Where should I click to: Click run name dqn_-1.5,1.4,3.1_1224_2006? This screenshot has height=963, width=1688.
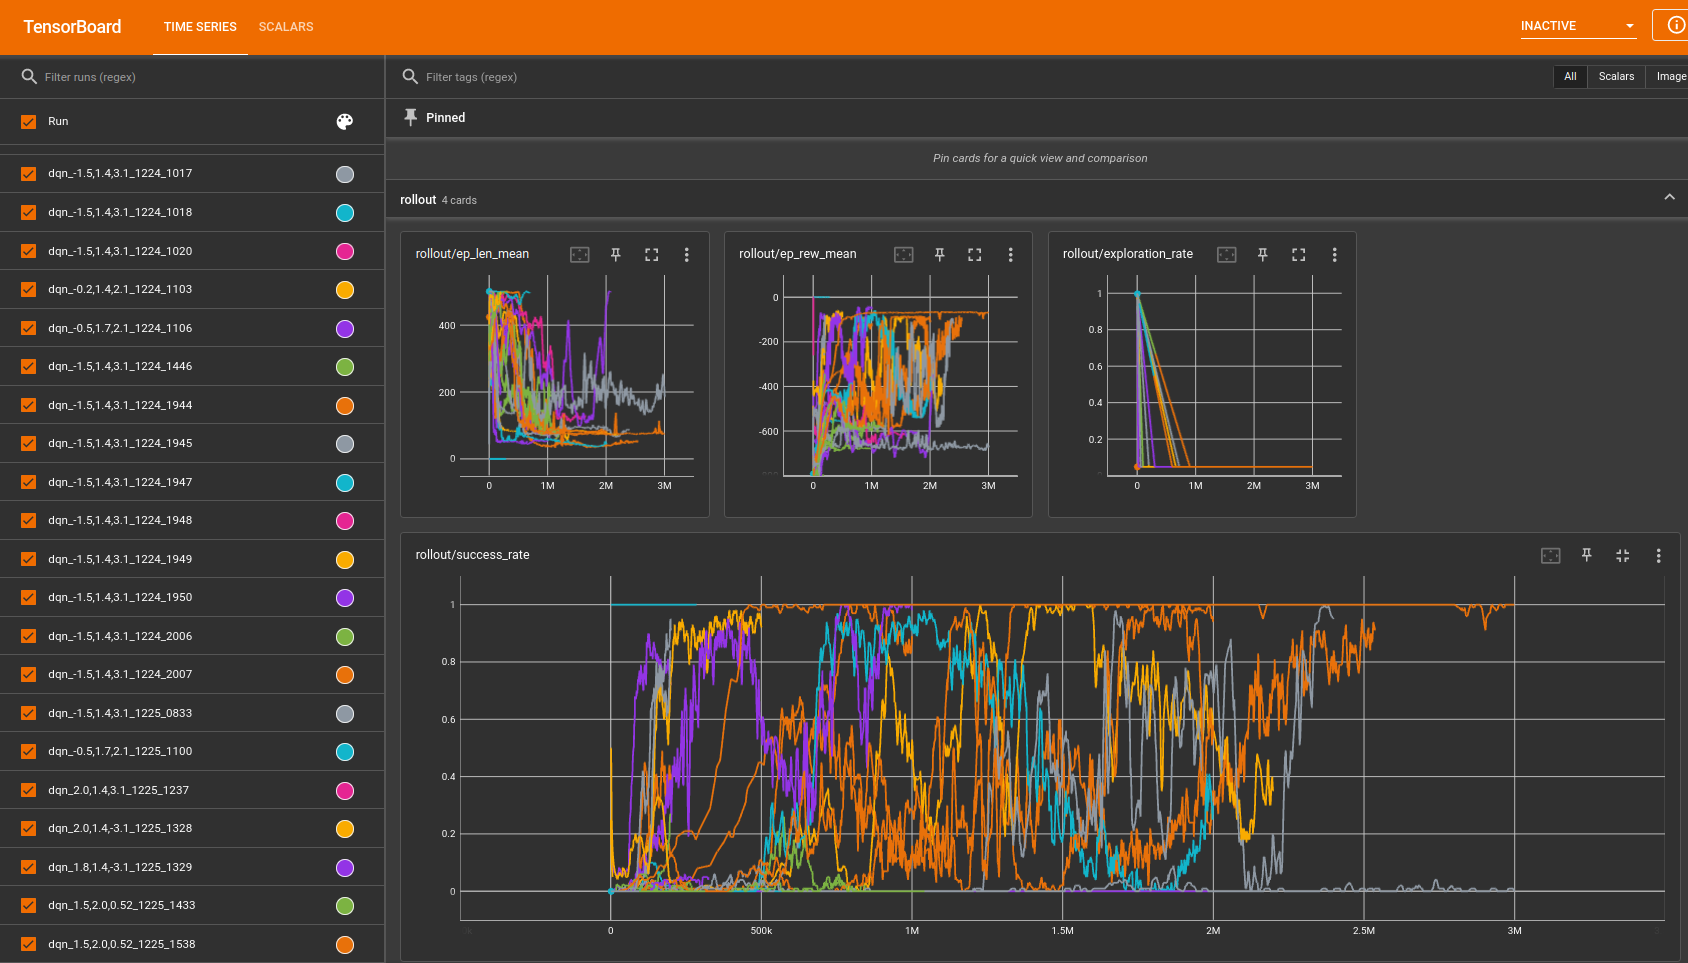tap(120, 637)
